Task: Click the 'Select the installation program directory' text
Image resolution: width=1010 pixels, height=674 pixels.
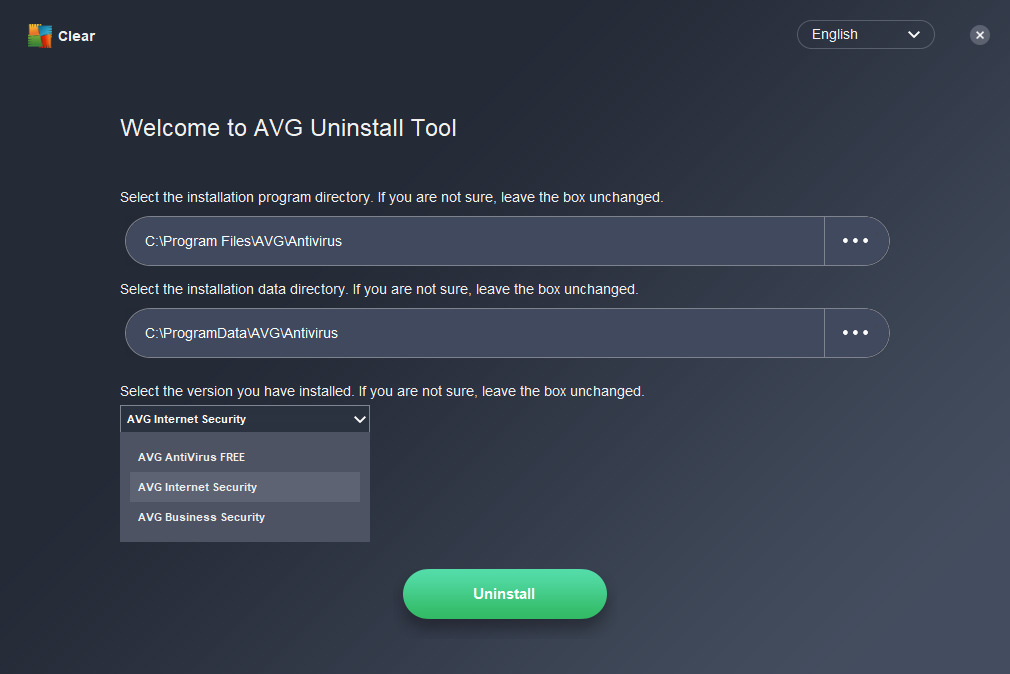Action: point(392,197)
